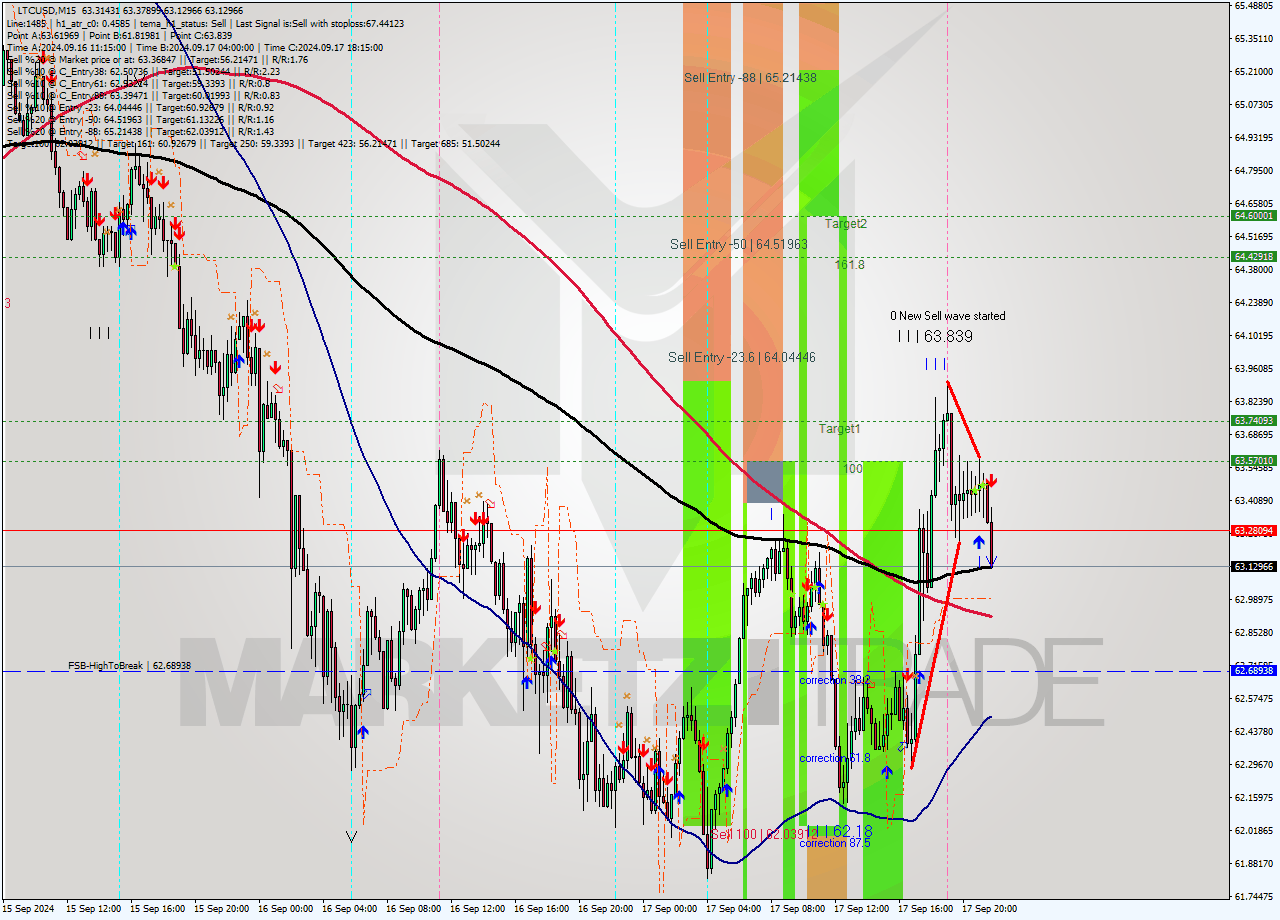The height and width of the screenshot is (920, 1280).
Task: Click the '17 Sep 04:00' time label
Action: tap(735, 909)
